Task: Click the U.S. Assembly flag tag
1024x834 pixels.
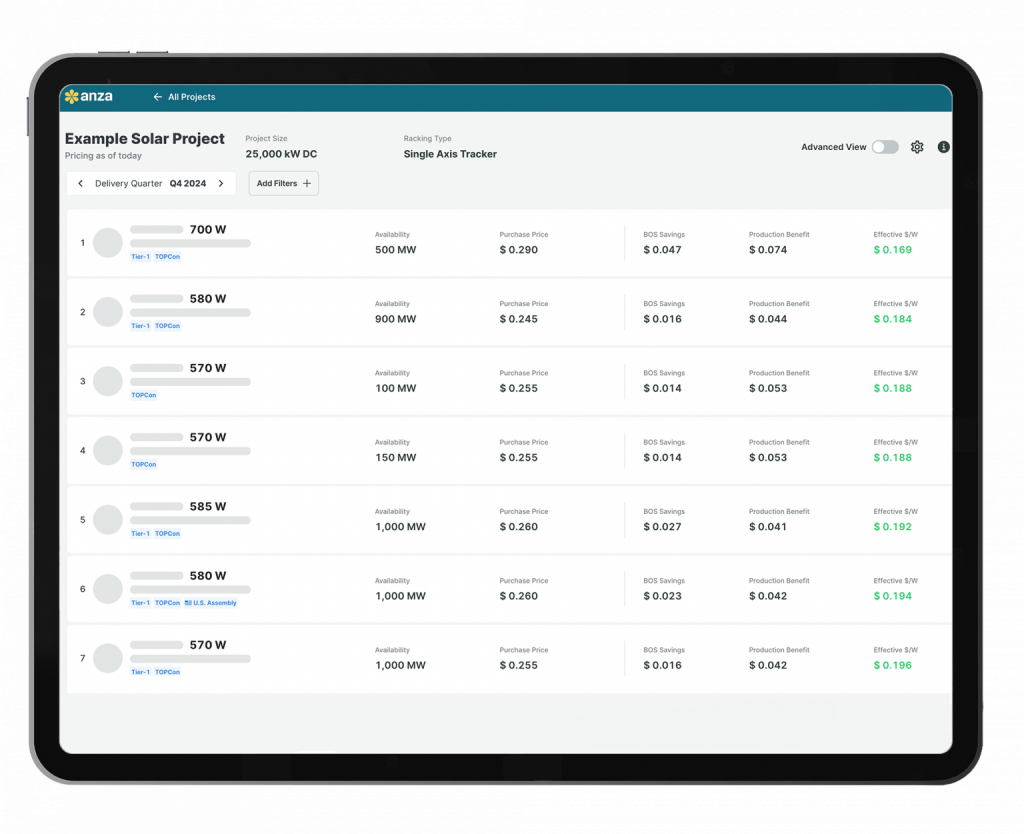Action: coord(211,603)
